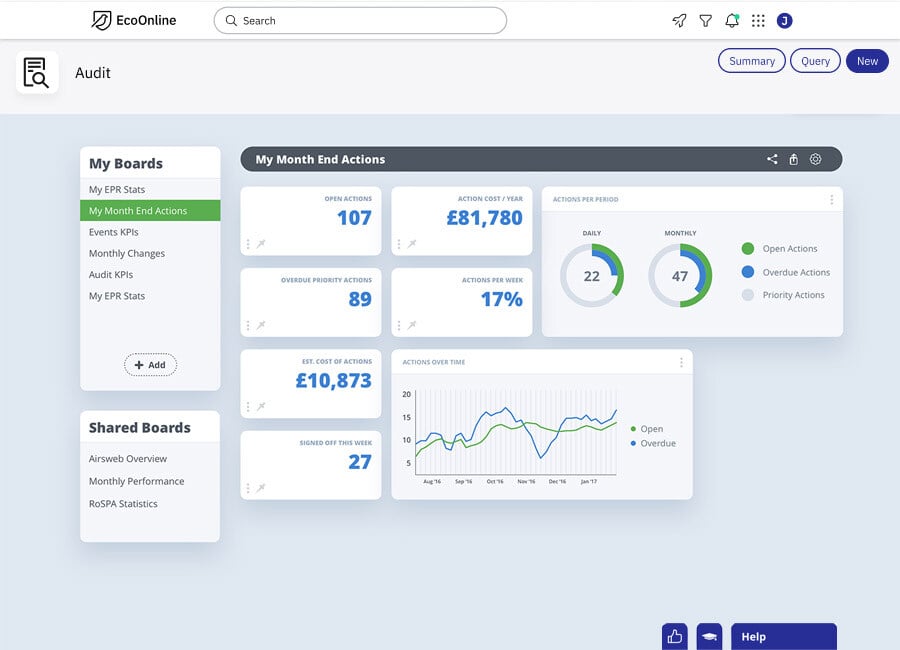Open Open Actions card drag handle menu
The width and height of the screenshot is (900, 650).
(248, 244)
